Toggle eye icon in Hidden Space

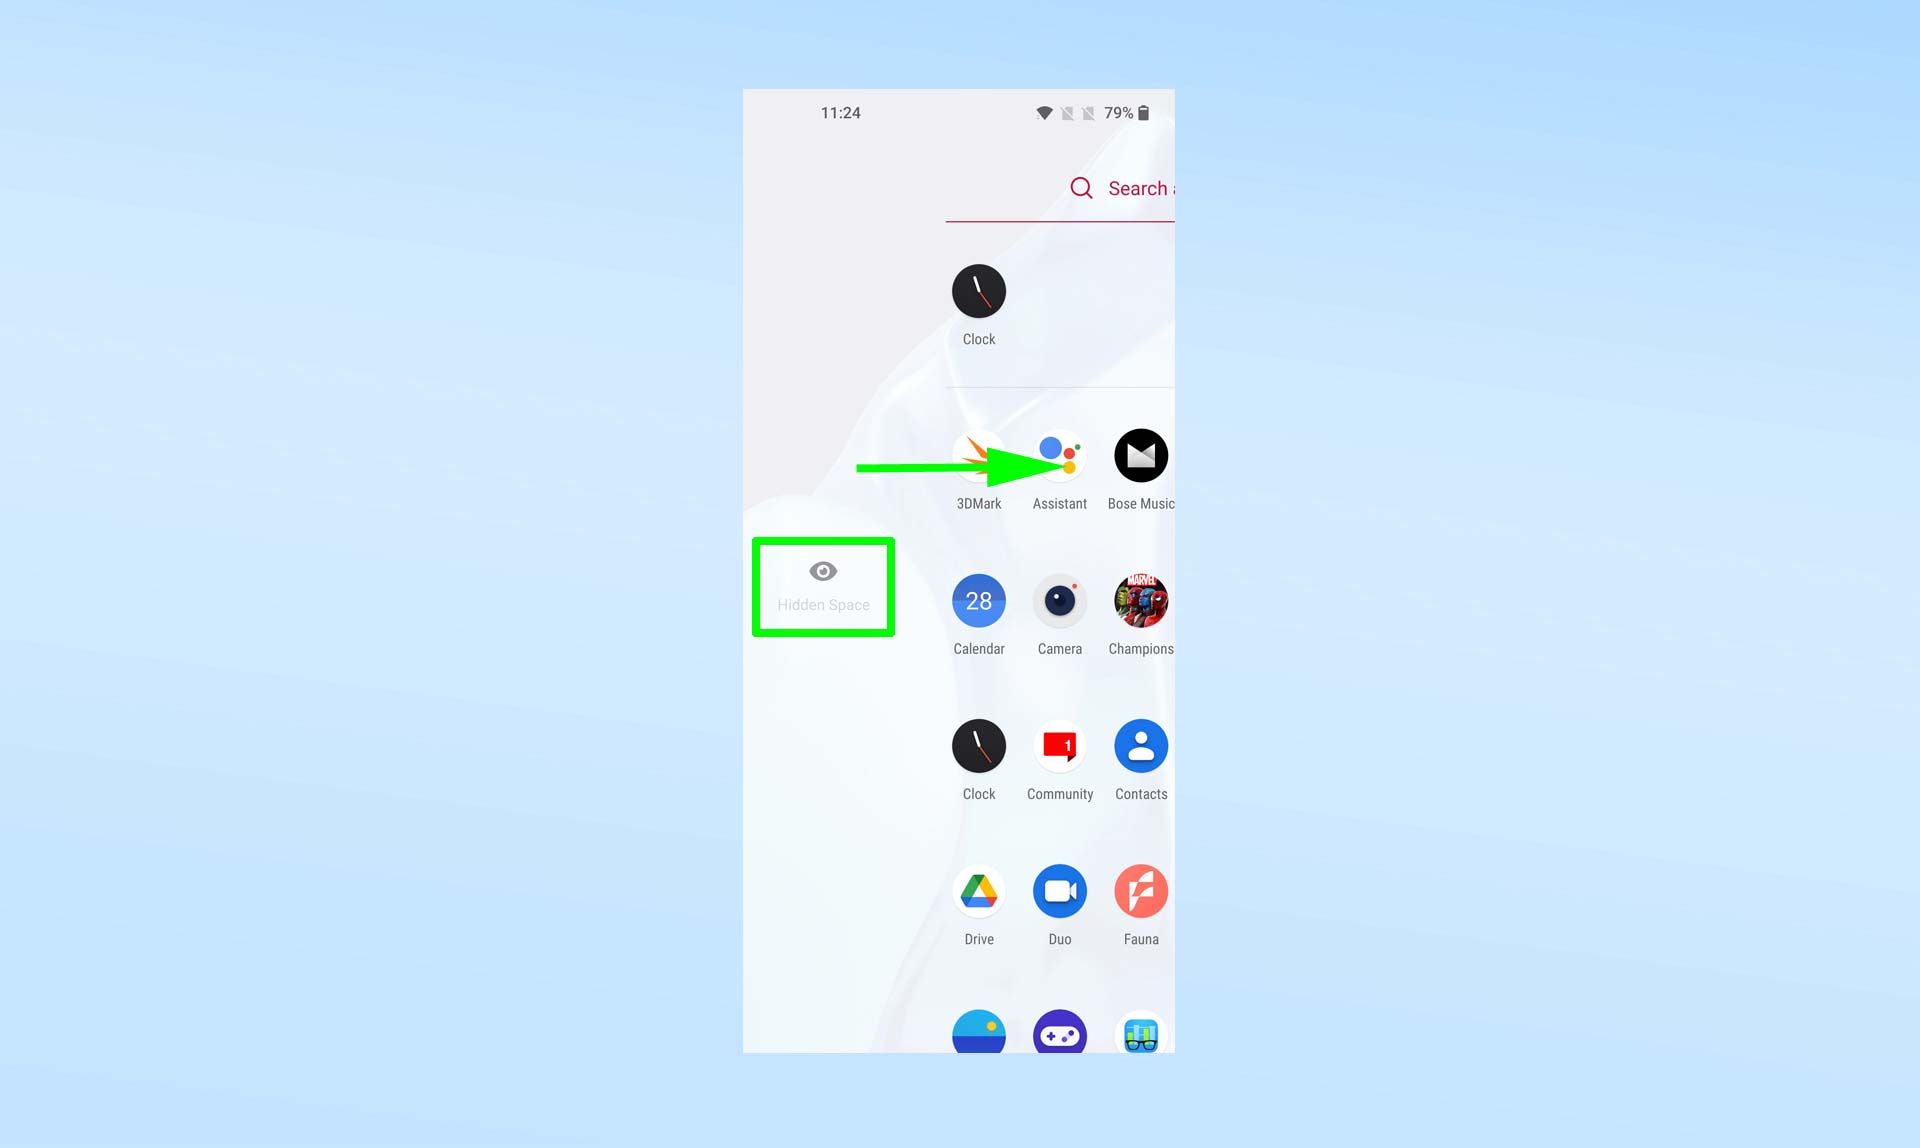coord(821,571)
